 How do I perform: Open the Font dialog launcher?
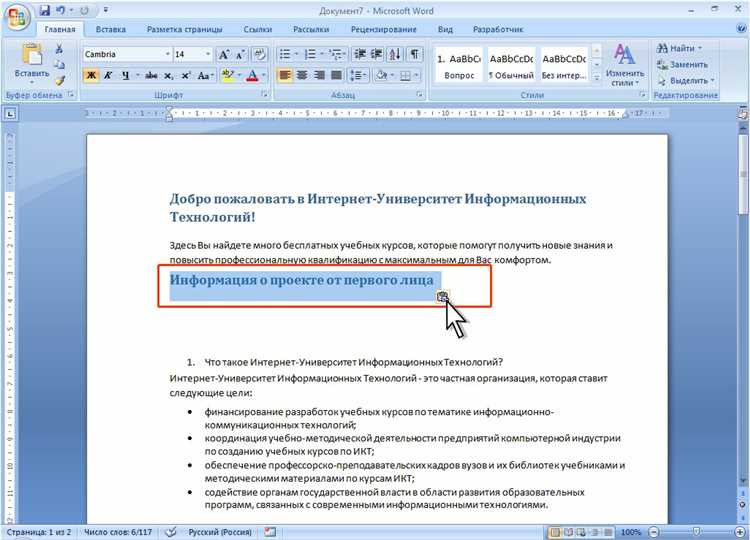(264, 95)
